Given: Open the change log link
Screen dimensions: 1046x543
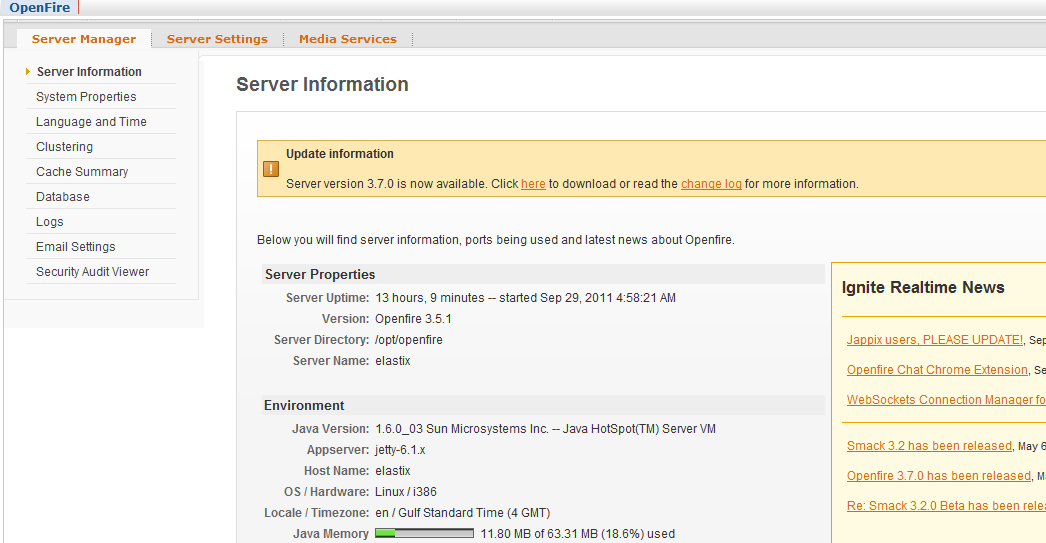Looking at the screenshot, I should click(x=711, y=184).
